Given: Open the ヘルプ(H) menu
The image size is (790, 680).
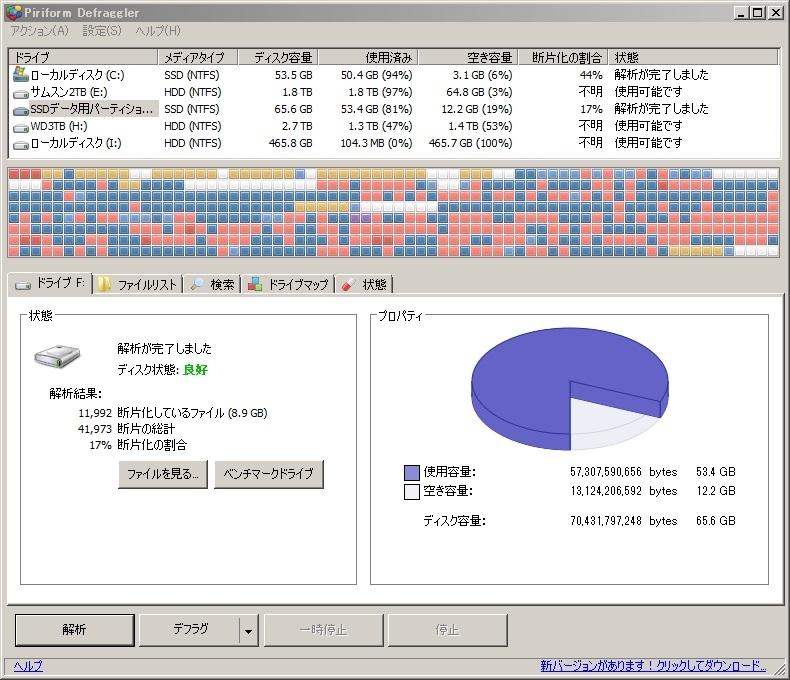Looking at the screenshot, I should point(158,31).
